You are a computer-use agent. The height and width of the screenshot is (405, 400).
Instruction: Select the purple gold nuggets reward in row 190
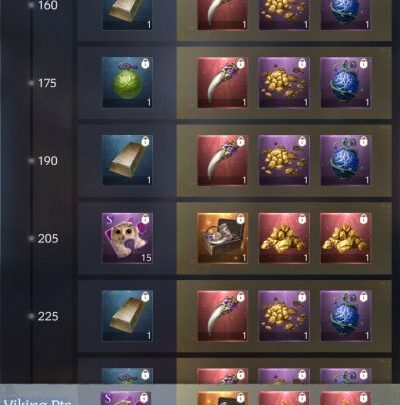(x=284, y=160)
